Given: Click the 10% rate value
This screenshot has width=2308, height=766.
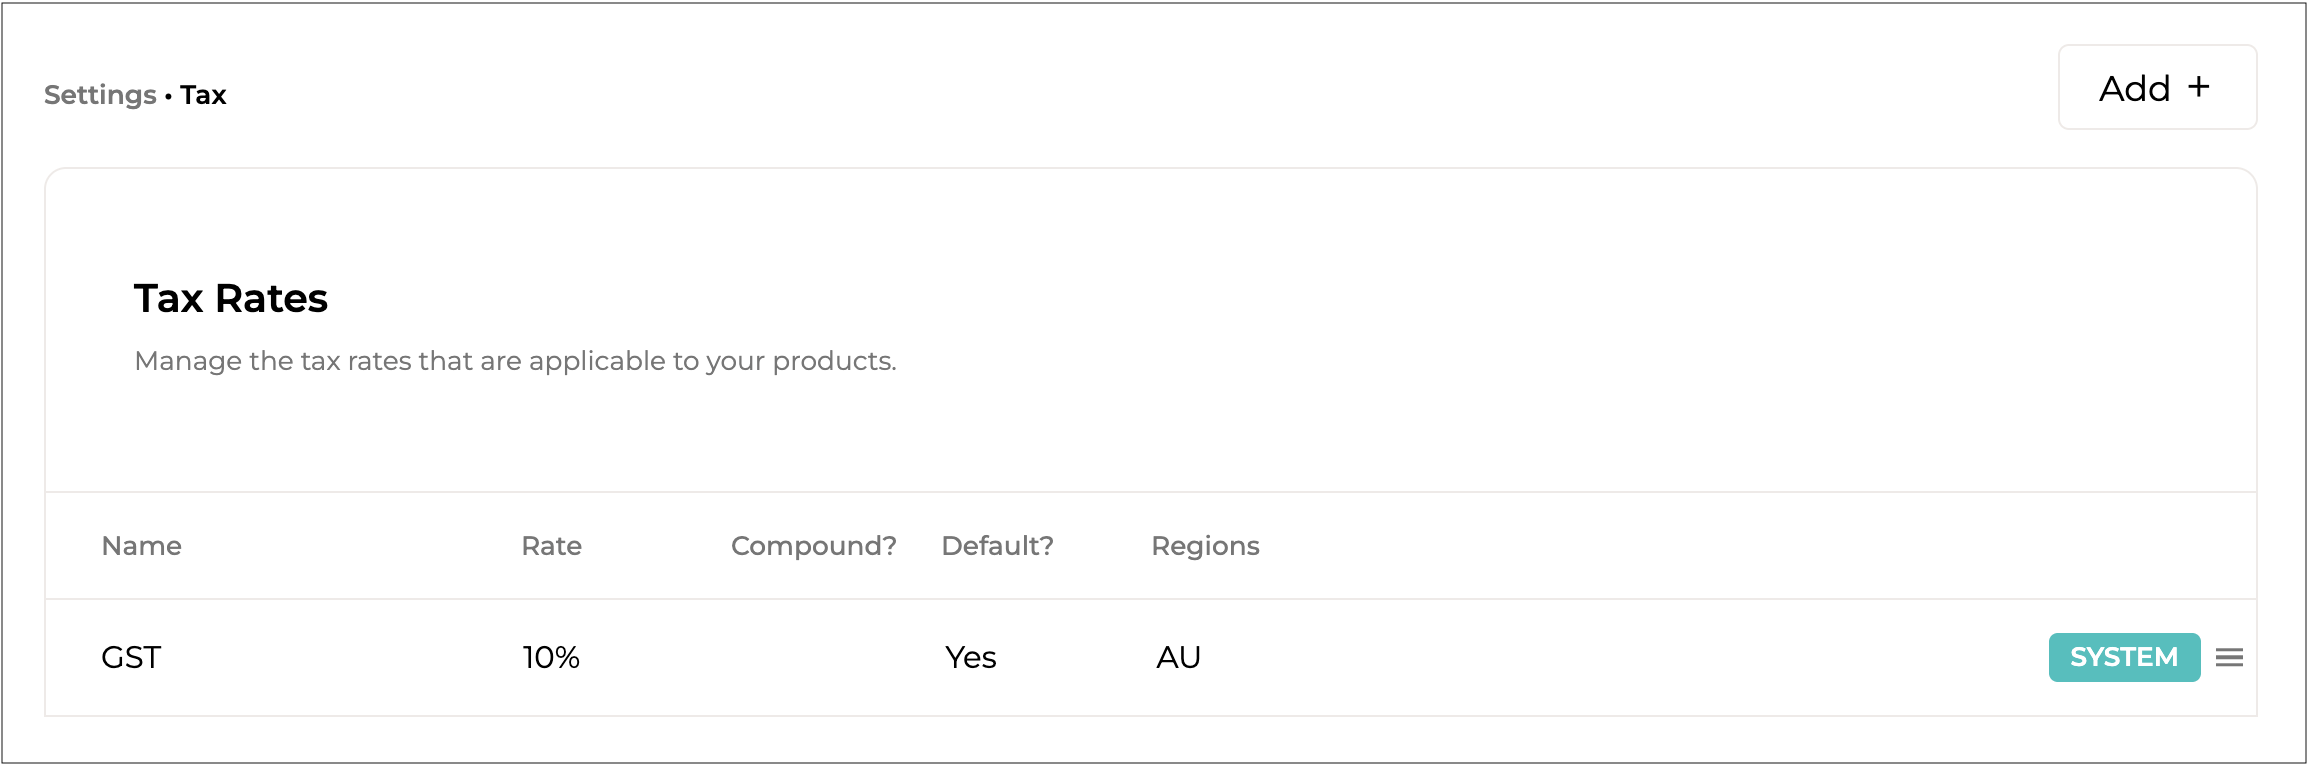Looking at the screenshot, I should [551, 657].
